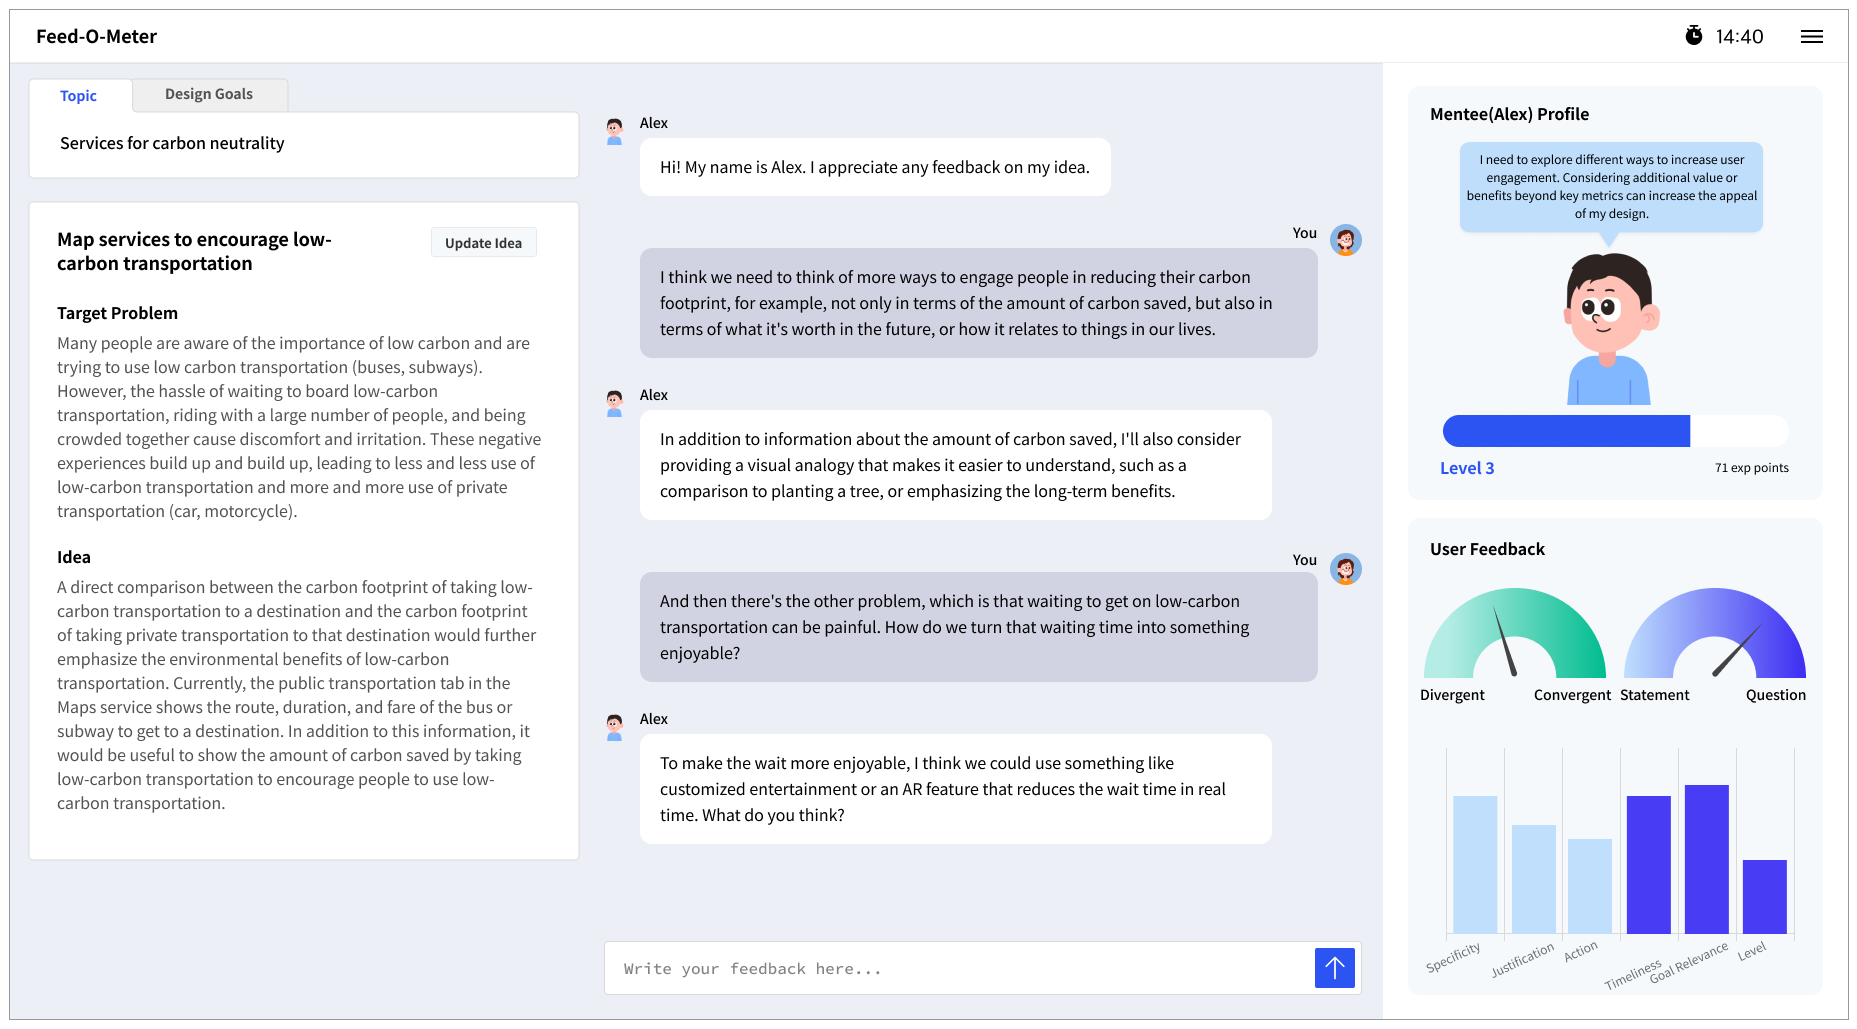Image resolution: width=1857 pixels, height=1029 pixels.
Task: Click Alex's message about the AR feature
Action: tap(956, 789)
